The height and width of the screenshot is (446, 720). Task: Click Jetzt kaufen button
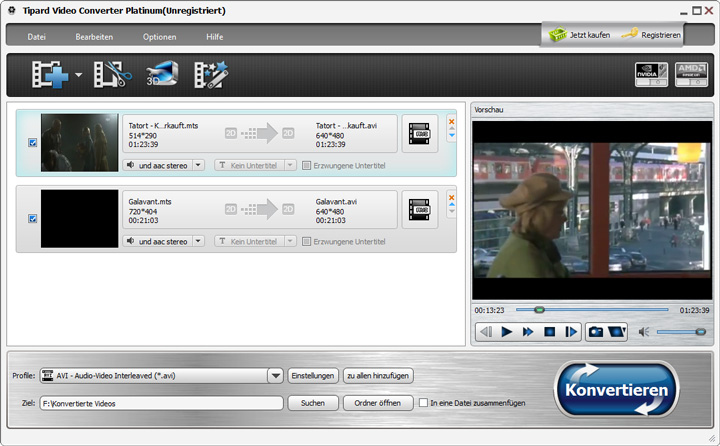click(579, 34)
